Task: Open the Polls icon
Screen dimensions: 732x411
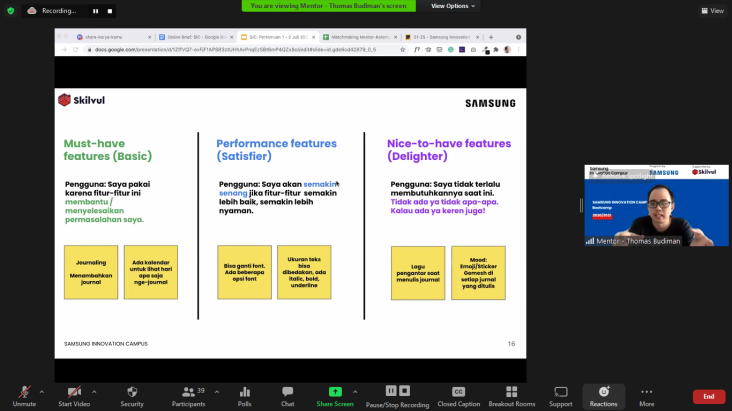Action: pos(245,396)
